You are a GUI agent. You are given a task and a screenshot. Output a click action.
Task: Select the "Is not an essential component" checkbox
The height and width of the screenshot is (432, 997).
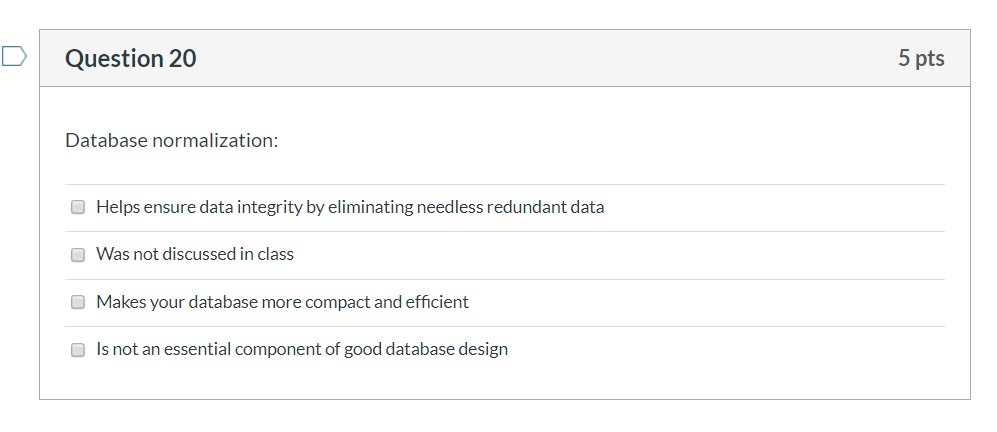coord(78,350)
